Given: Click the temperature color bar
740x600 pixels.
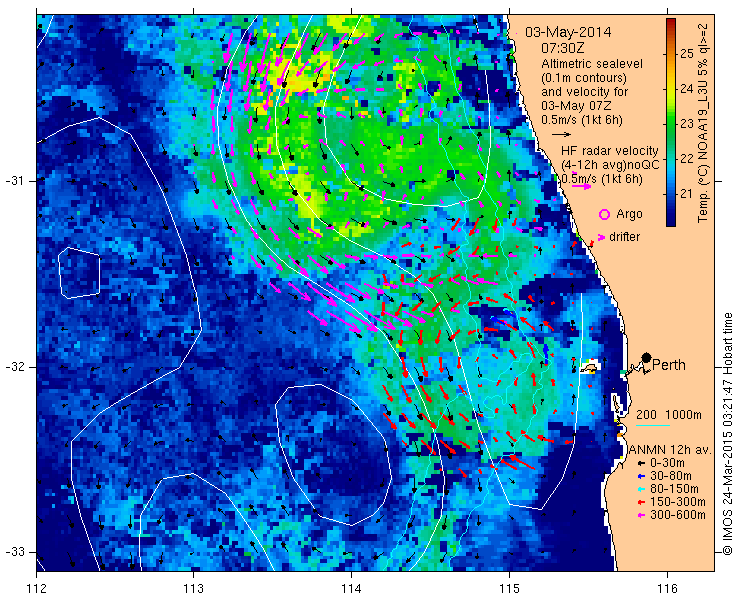Looking at the screenshot, I should 671,122.
